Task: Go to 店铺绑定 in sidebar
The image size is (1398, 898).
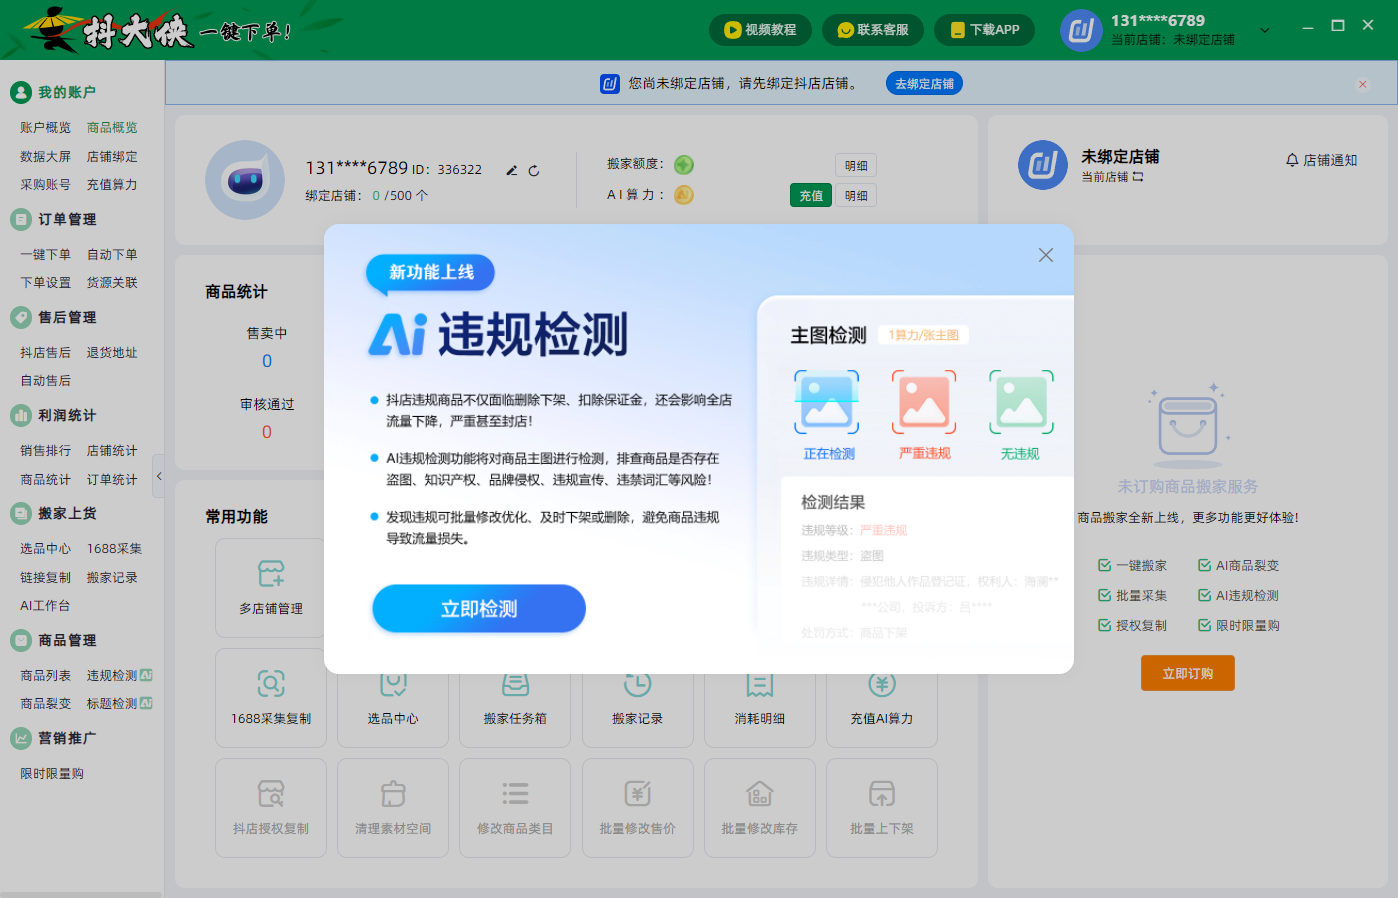Action: 112,157
